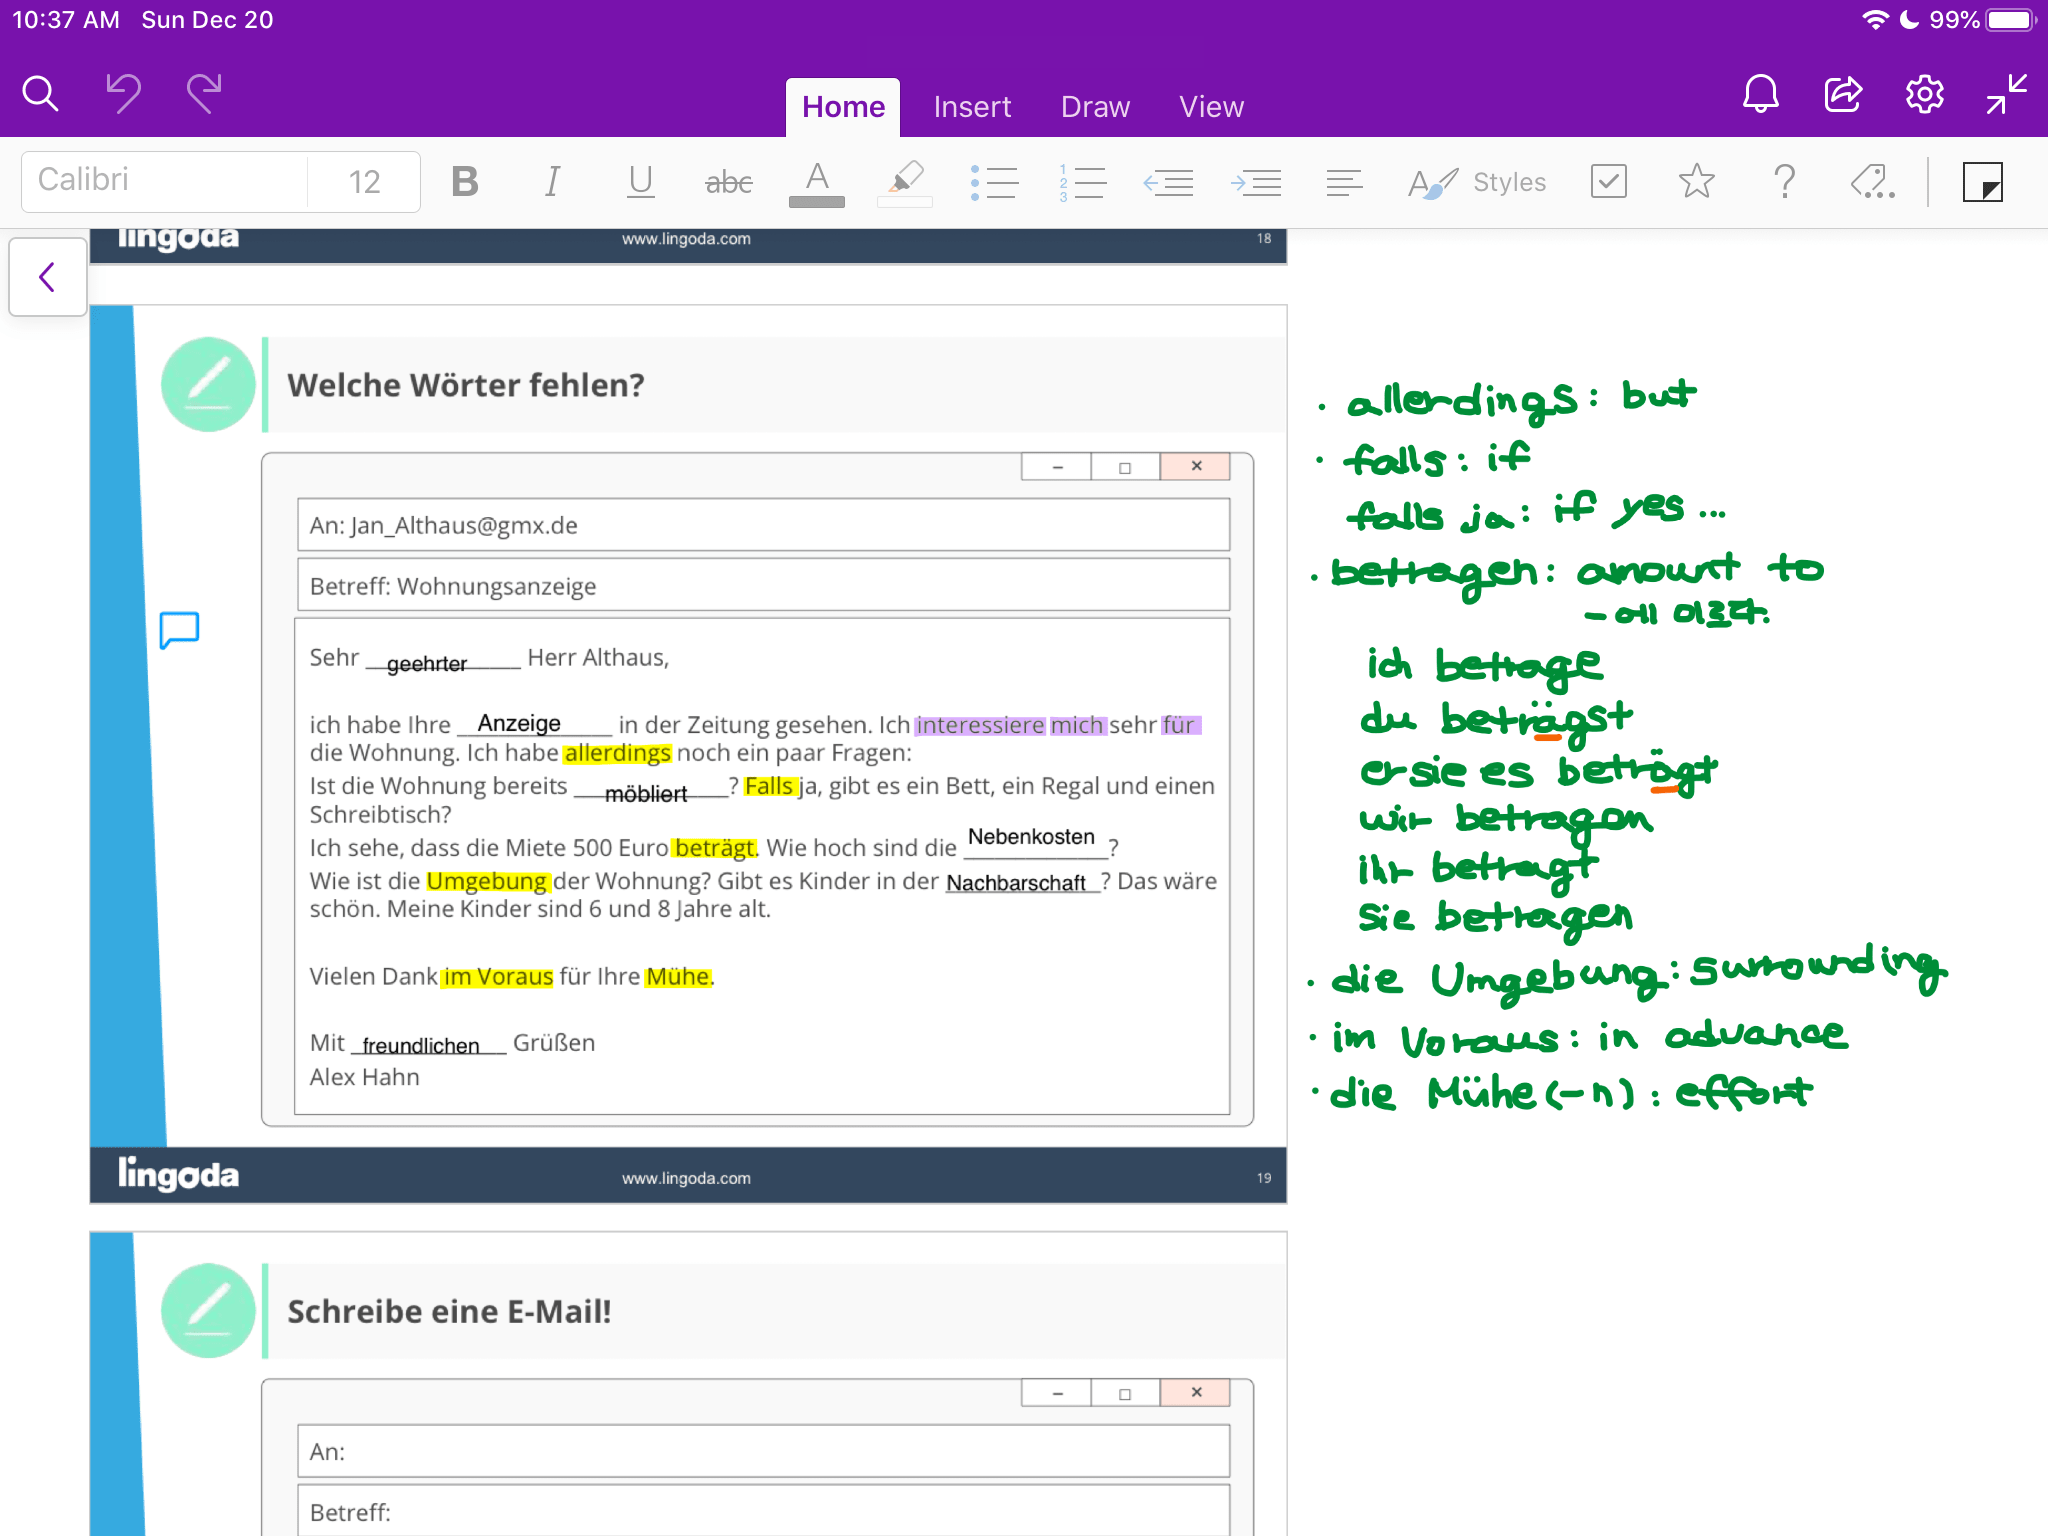
Task: Open the blue comment note icon
Action: coord(180,630)
